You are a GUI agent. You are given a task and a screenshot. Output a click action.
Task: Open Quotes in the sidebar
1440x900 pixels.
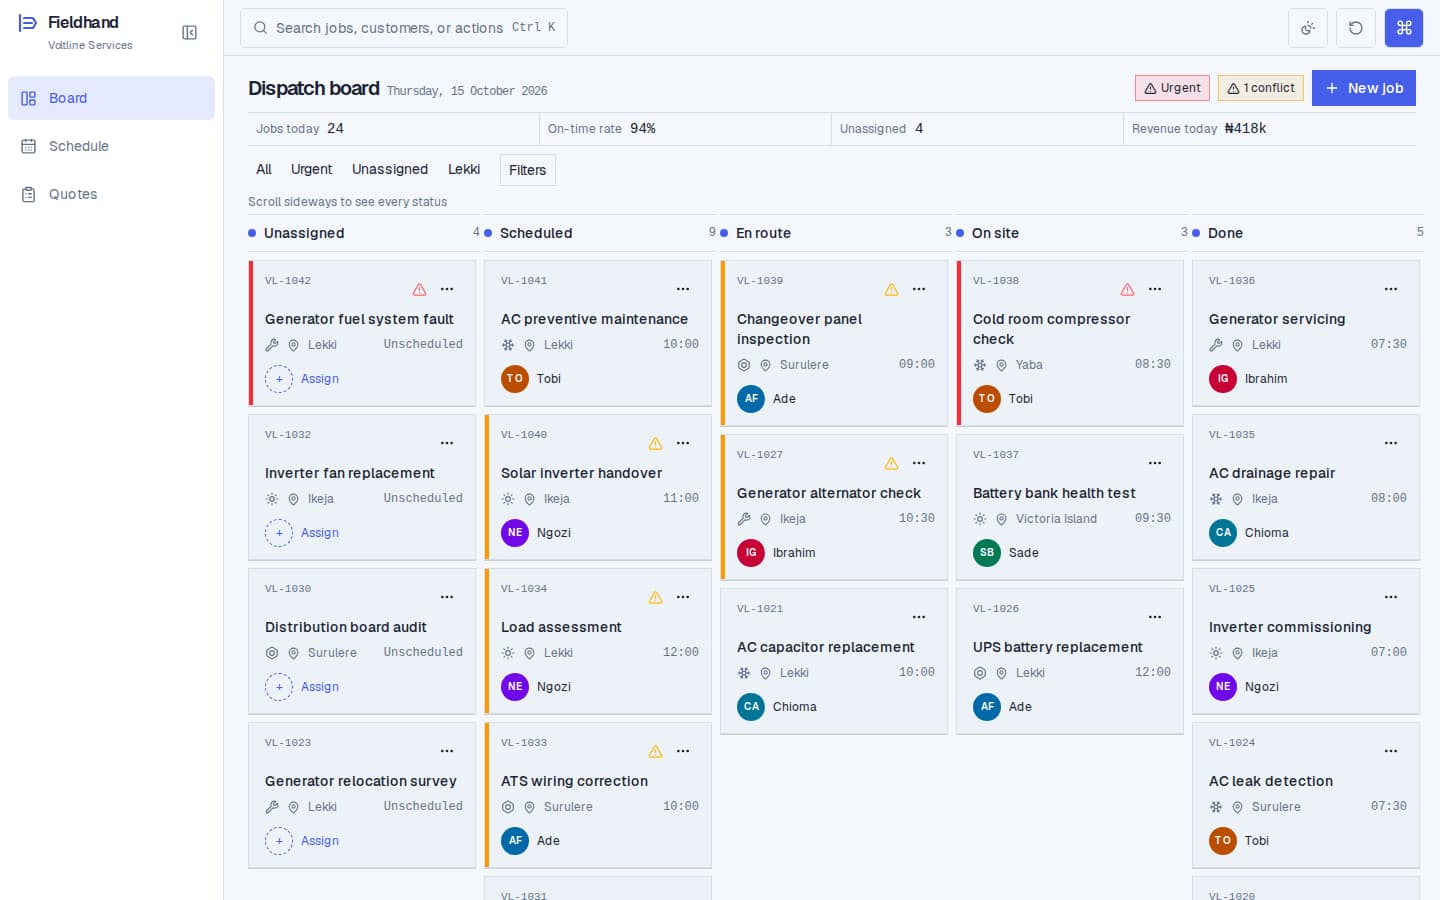111,194
